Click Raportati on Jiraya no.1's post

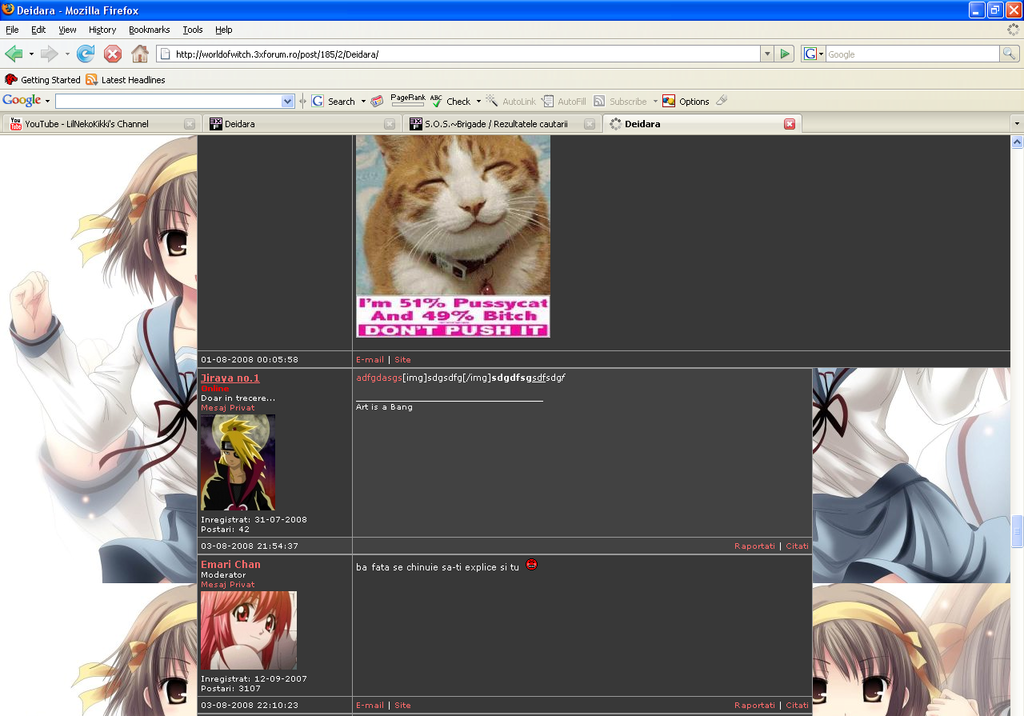(754, 546)
